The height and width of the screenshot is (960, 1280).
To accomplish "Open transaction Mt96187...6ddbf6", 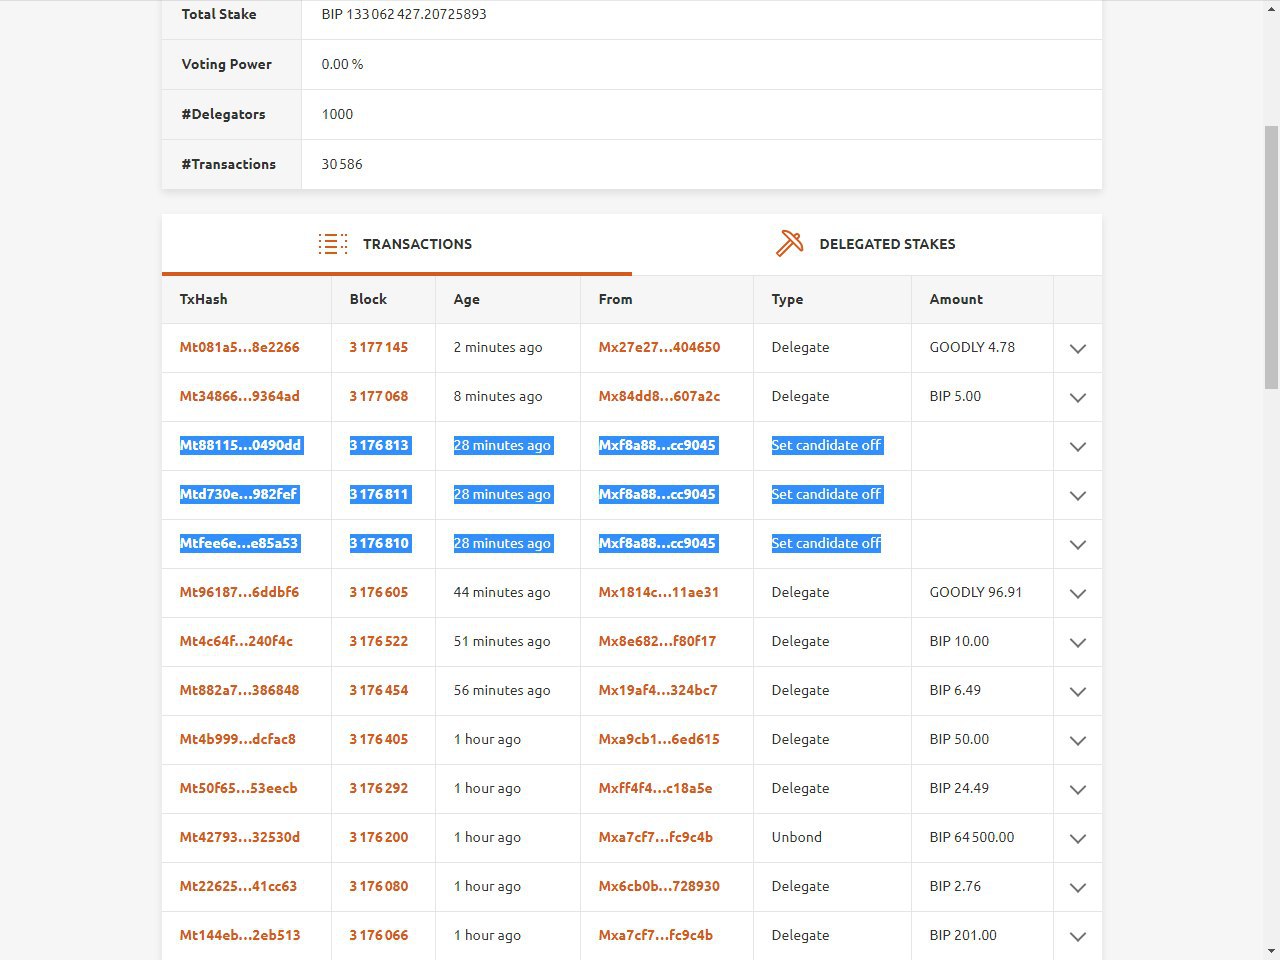I will (239, 593).
